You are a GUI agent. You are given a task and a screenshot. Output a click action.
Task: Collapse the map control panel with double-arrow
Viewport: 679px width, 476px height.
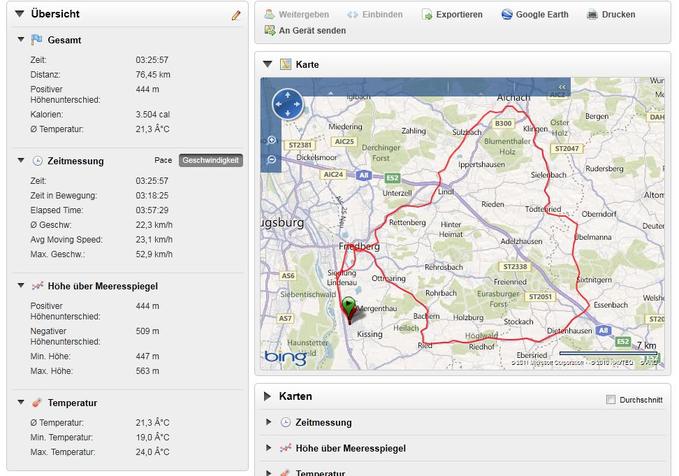(x=563, y=88)
